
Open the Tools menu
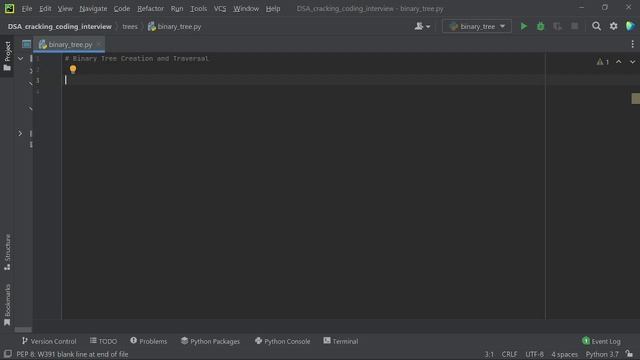(198, 9)
